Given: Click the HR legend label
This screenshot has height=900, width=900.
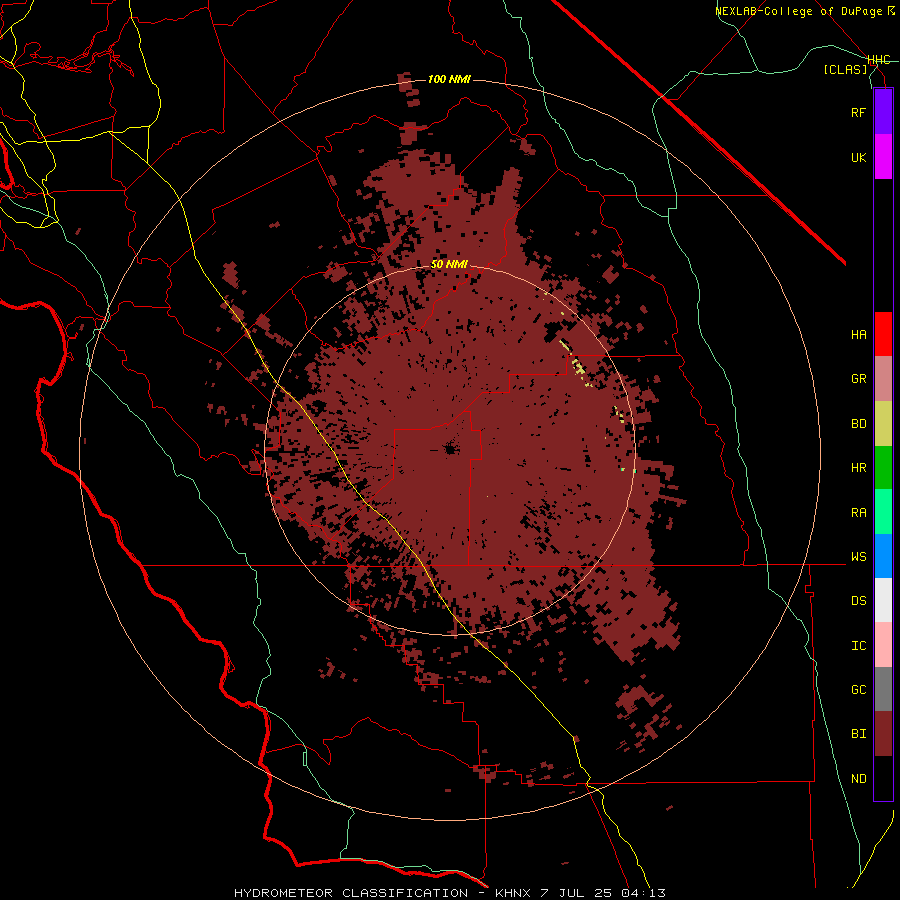Looking at the screenshot, I should (859, 468).
